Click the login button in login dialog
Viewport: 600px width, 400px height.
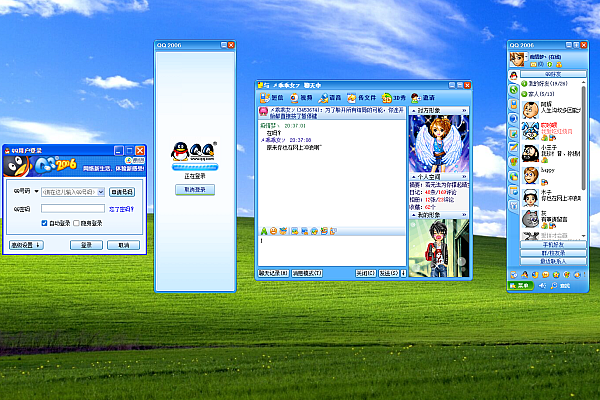86,245
